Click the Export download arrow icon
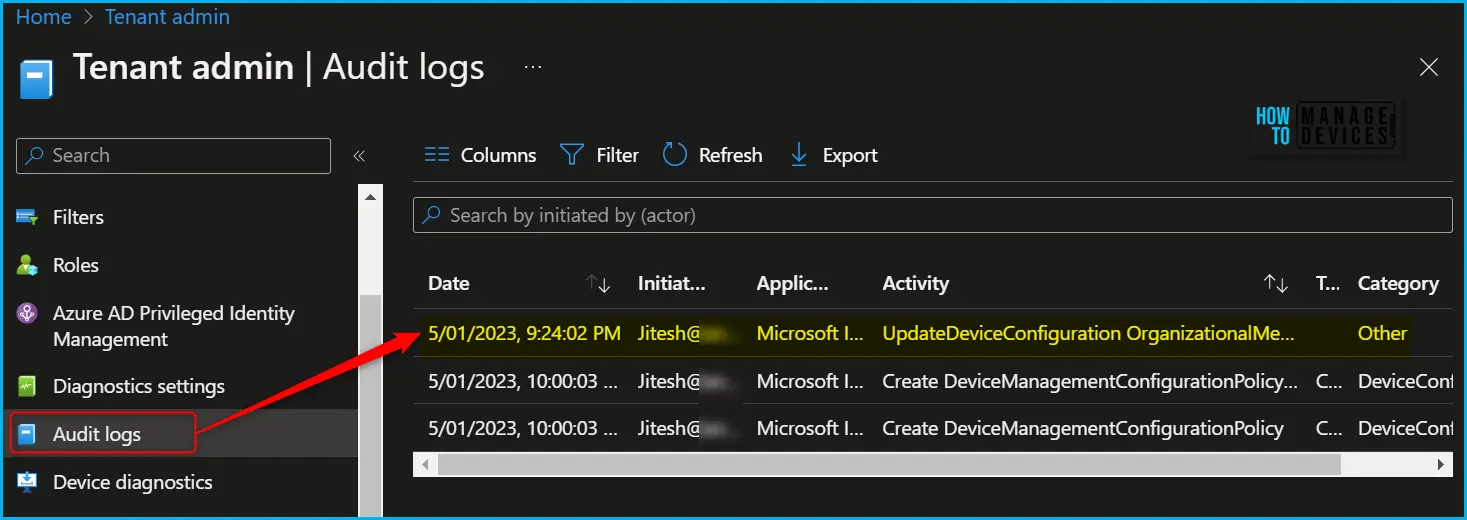 [799, 155]
